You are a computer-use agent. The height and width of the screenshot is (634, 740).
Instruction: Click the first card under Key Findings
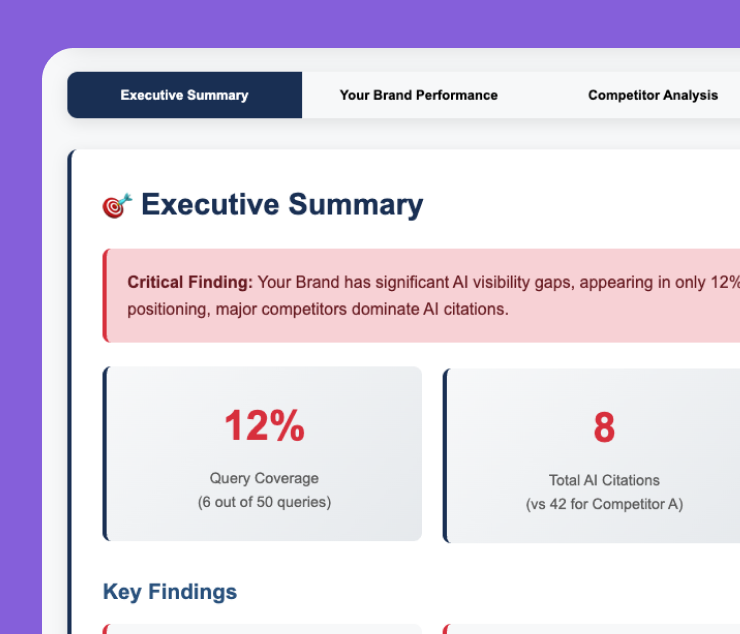pos(262,629)
